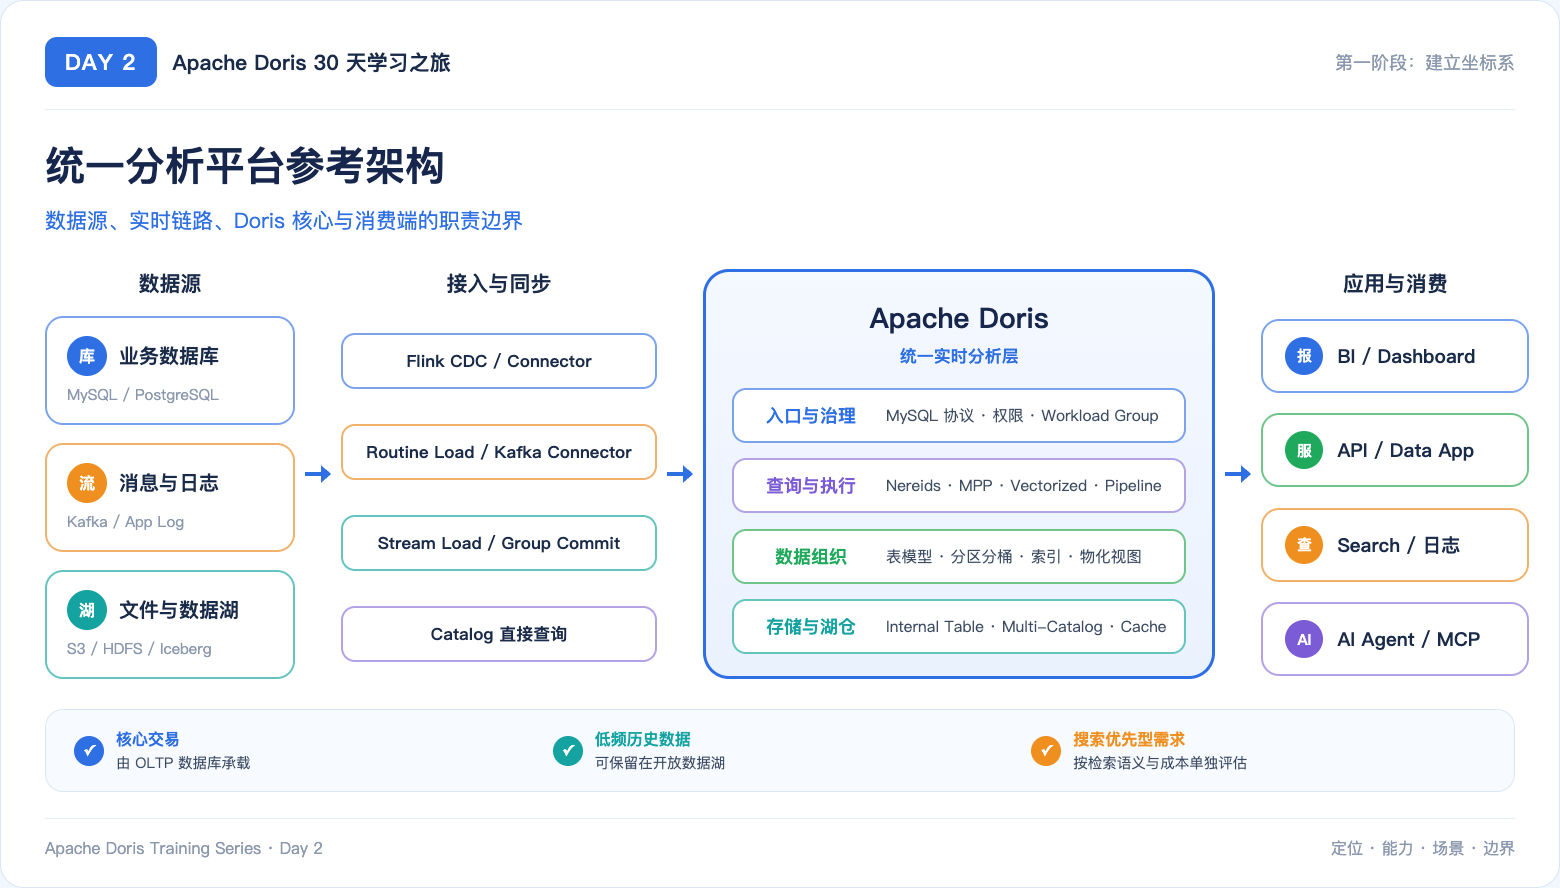Screen dimensions: 1560x888
Task: Click the 第一阶段：建立坐标系 text
Action: tap(1425, 63)
